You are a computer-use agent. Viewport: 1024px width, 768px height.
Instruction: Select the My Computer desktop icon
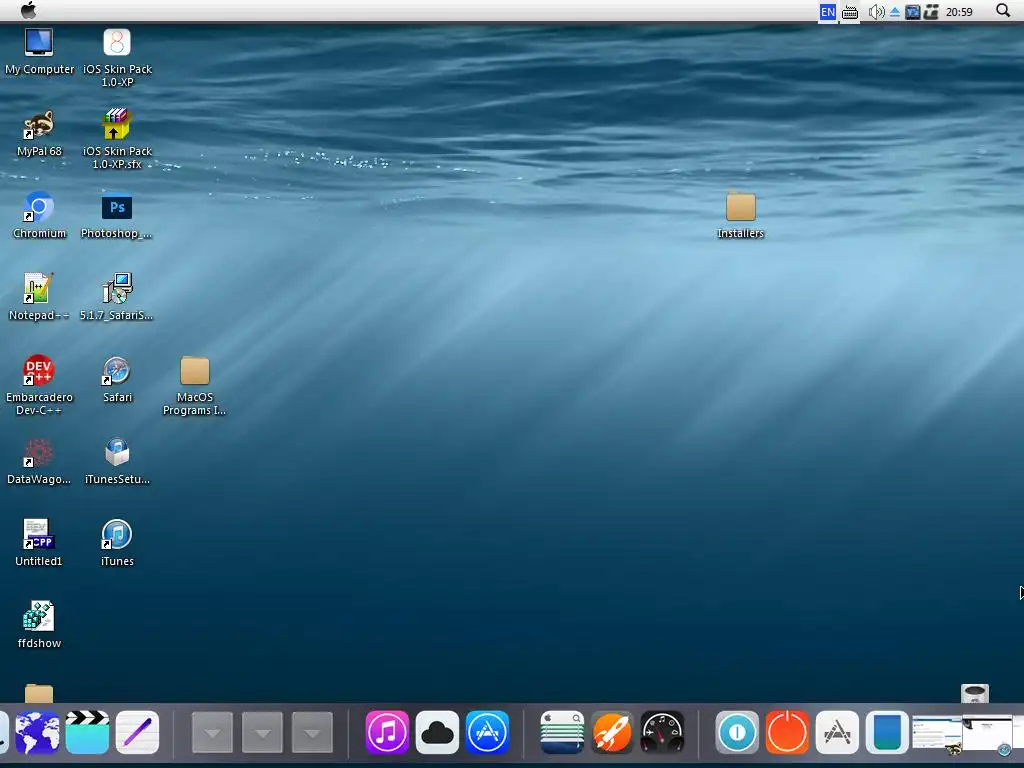click(39, 52)
